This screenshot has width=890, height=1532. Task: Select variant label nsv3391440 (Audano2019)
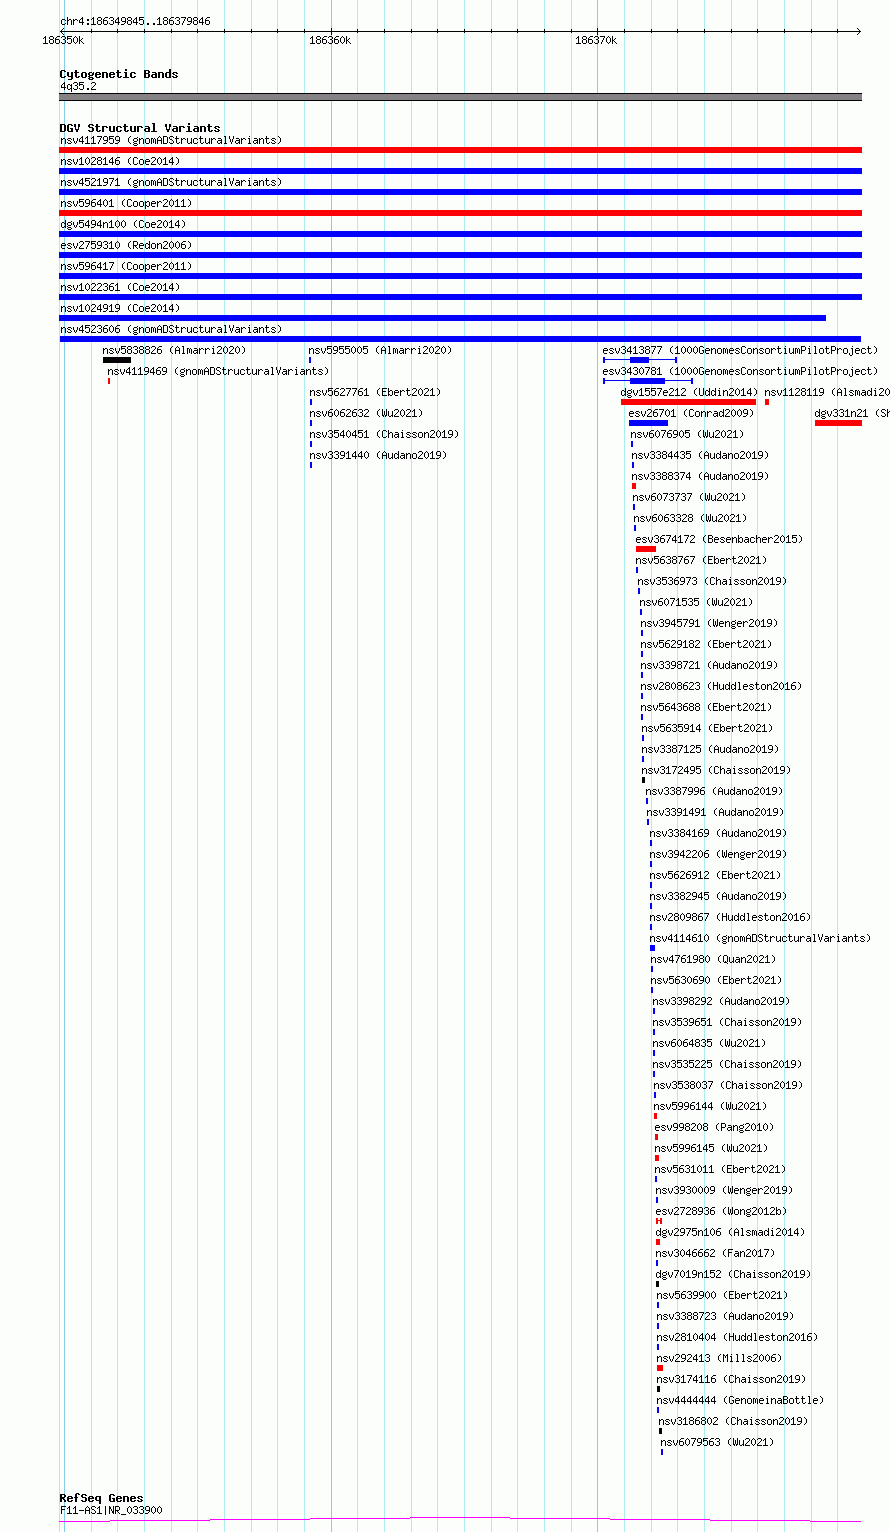tap(378, 455)
